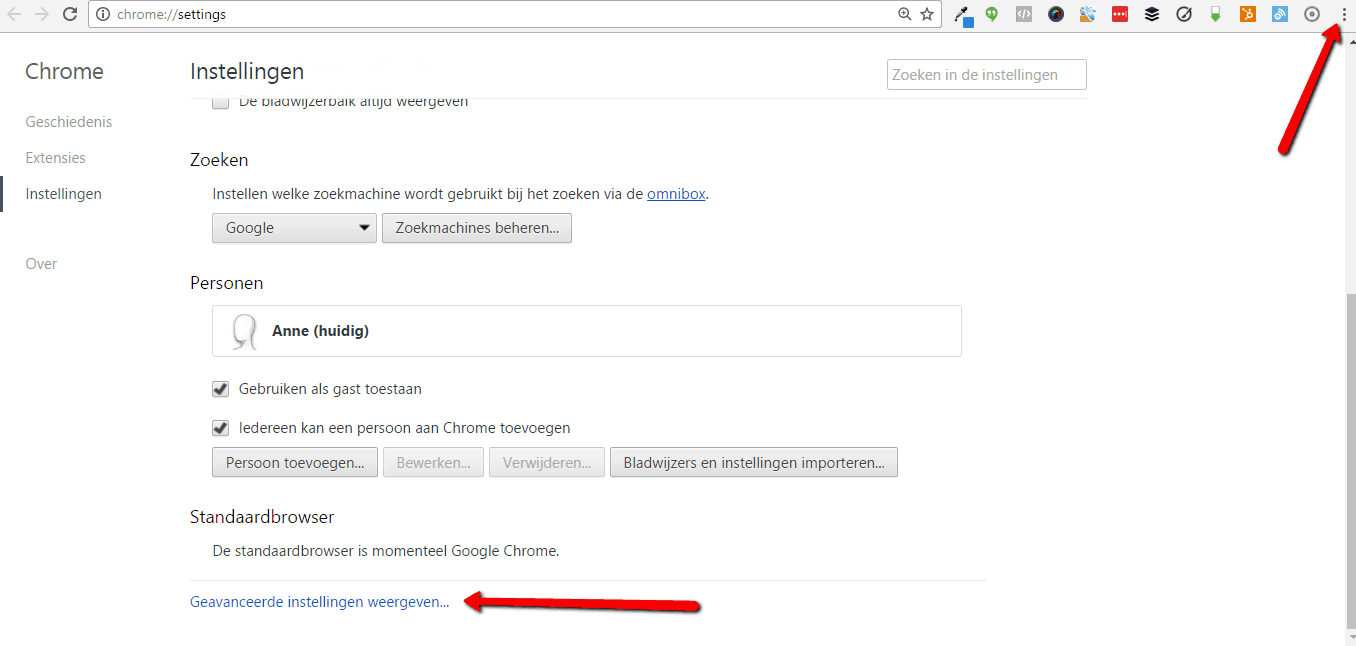The image size is (1356, 646).
Task: Open the blue bird-on-orange extension icon
Action: click(x=1088, y=14)
